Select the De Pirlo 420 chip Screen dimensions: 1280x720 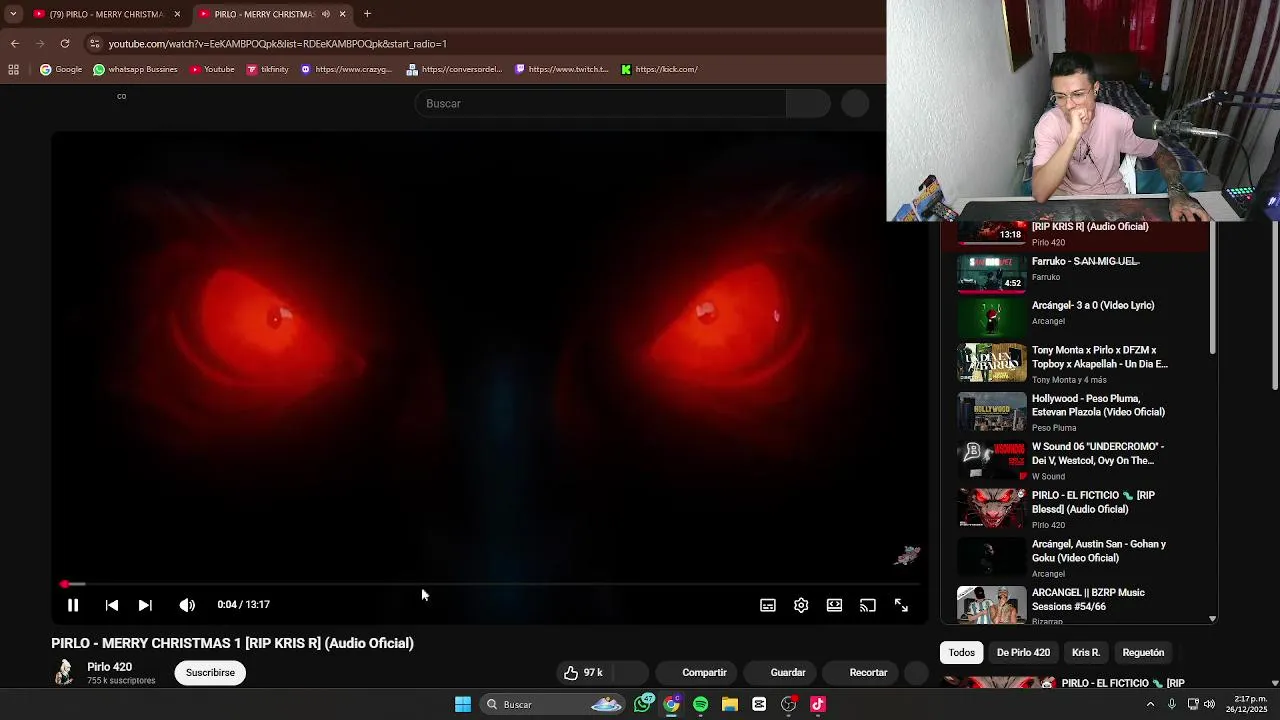[1023, 653]
